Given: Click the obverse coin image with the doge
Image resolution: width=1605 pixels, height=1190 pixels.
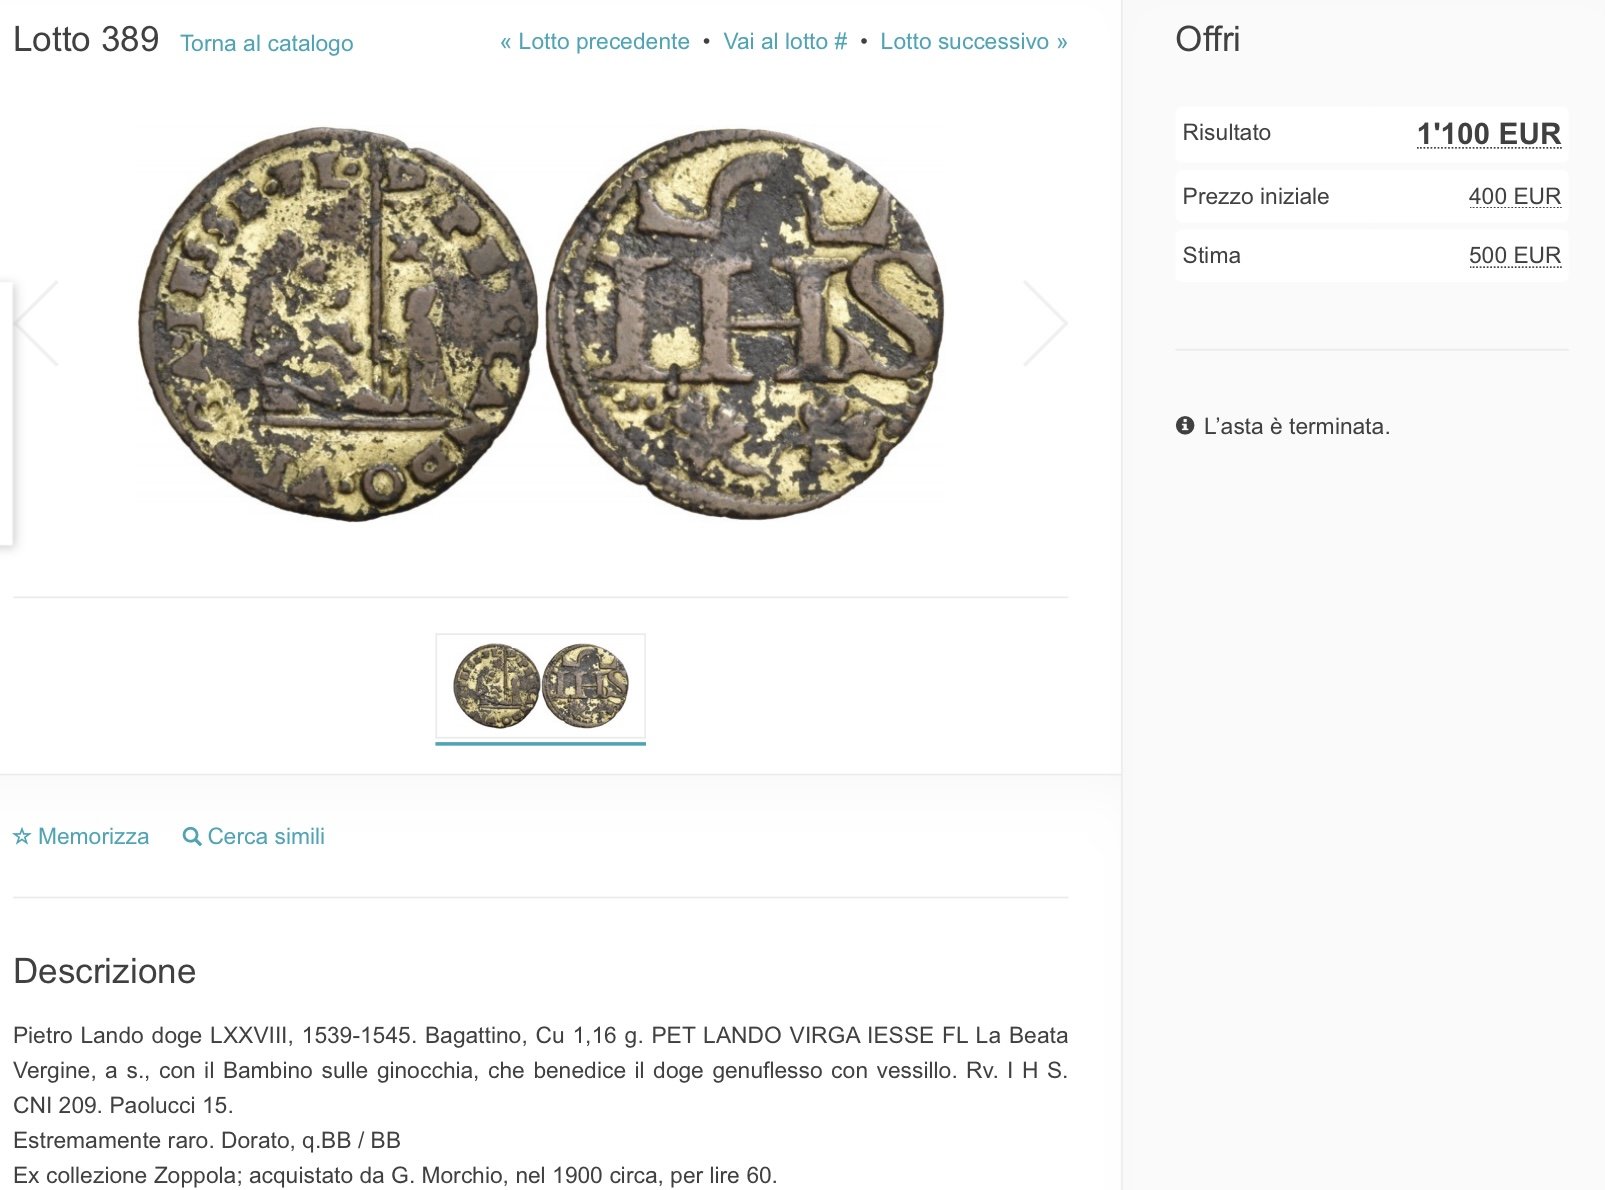Looking at the screenshot, I should pos(338,323).
